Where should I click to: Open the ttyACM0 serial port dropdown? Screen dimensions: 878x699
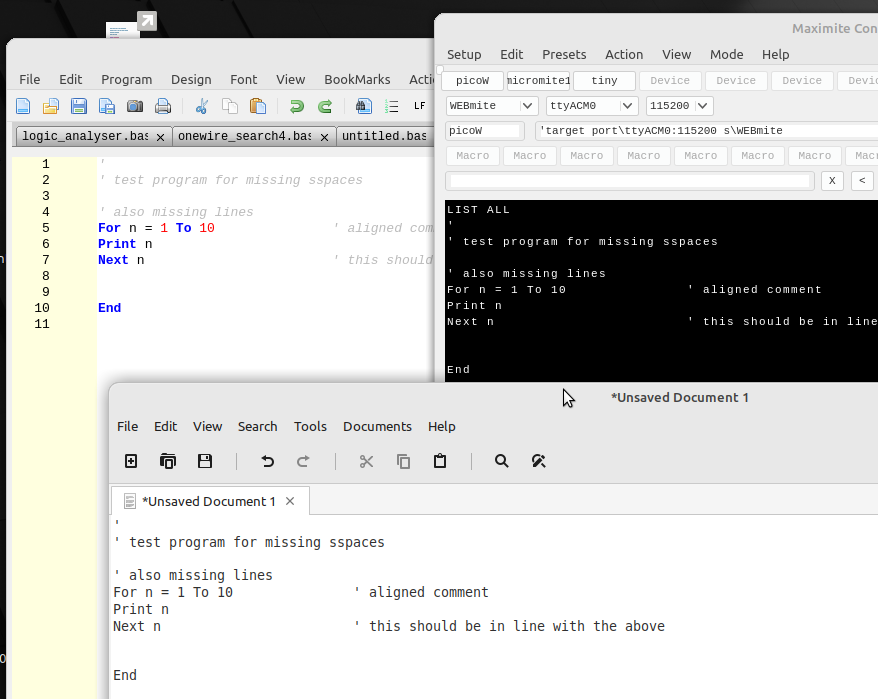(x=628, y=106)
